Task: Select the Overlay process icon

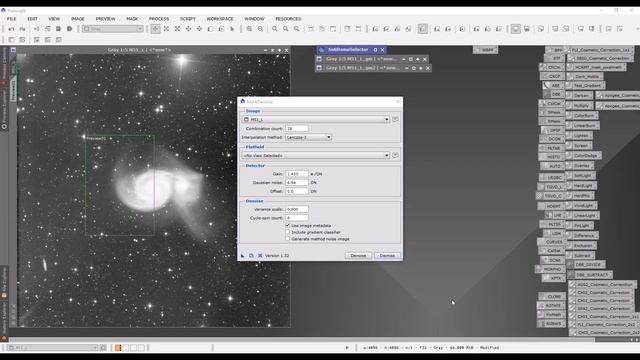Action: point(580,165)
